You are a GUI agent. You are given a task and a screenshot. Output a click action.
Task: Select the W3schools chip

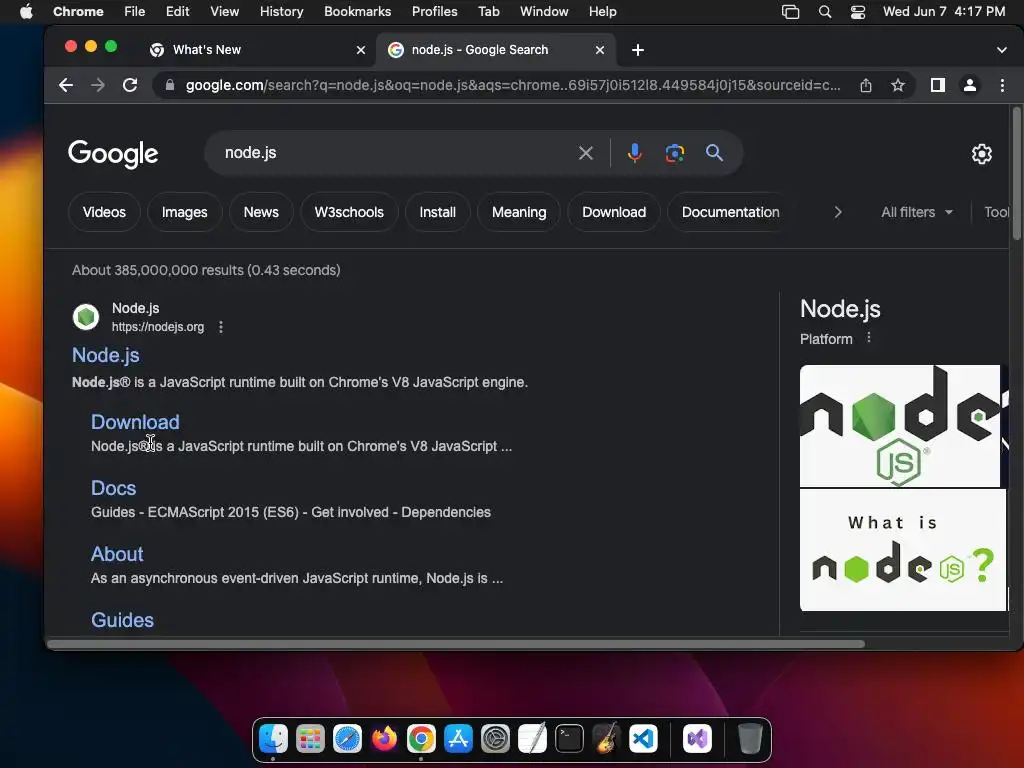click(349, 212)
